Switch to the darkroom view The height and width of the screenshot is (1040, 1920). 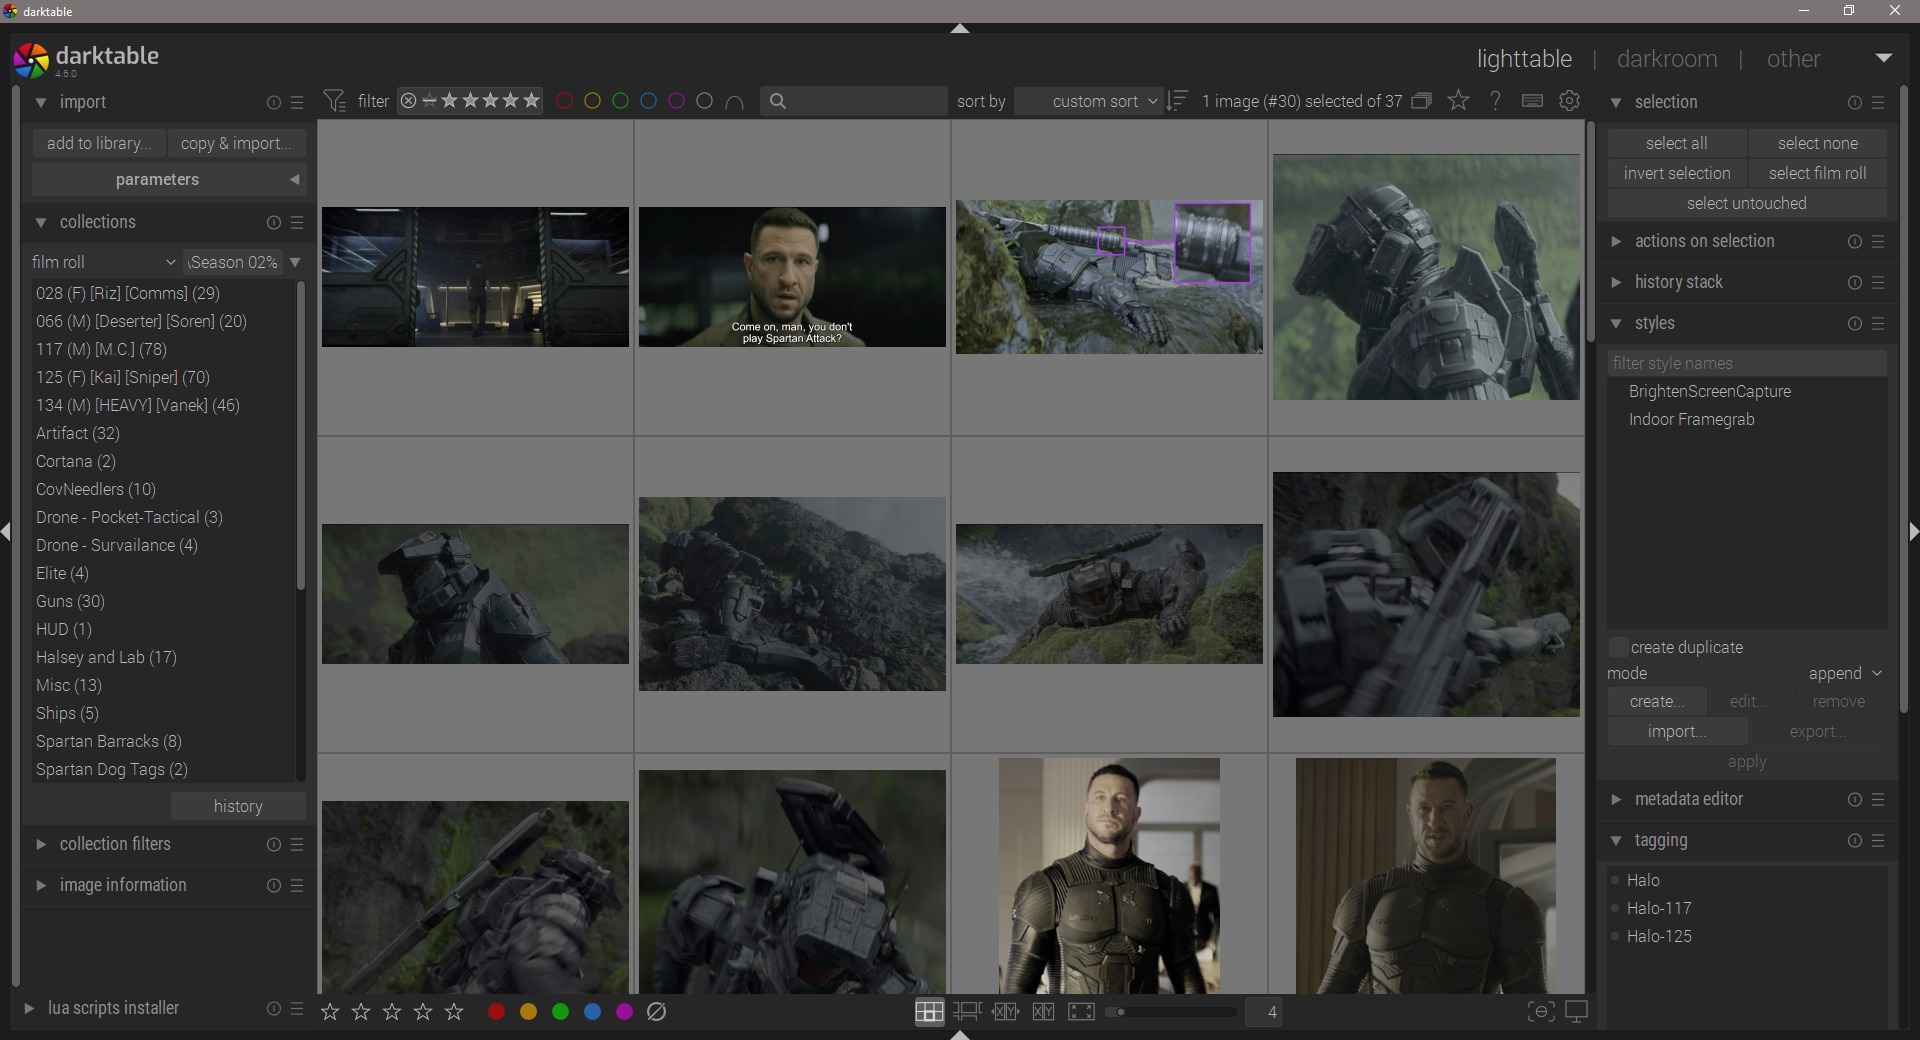[x=1667, y=59]
